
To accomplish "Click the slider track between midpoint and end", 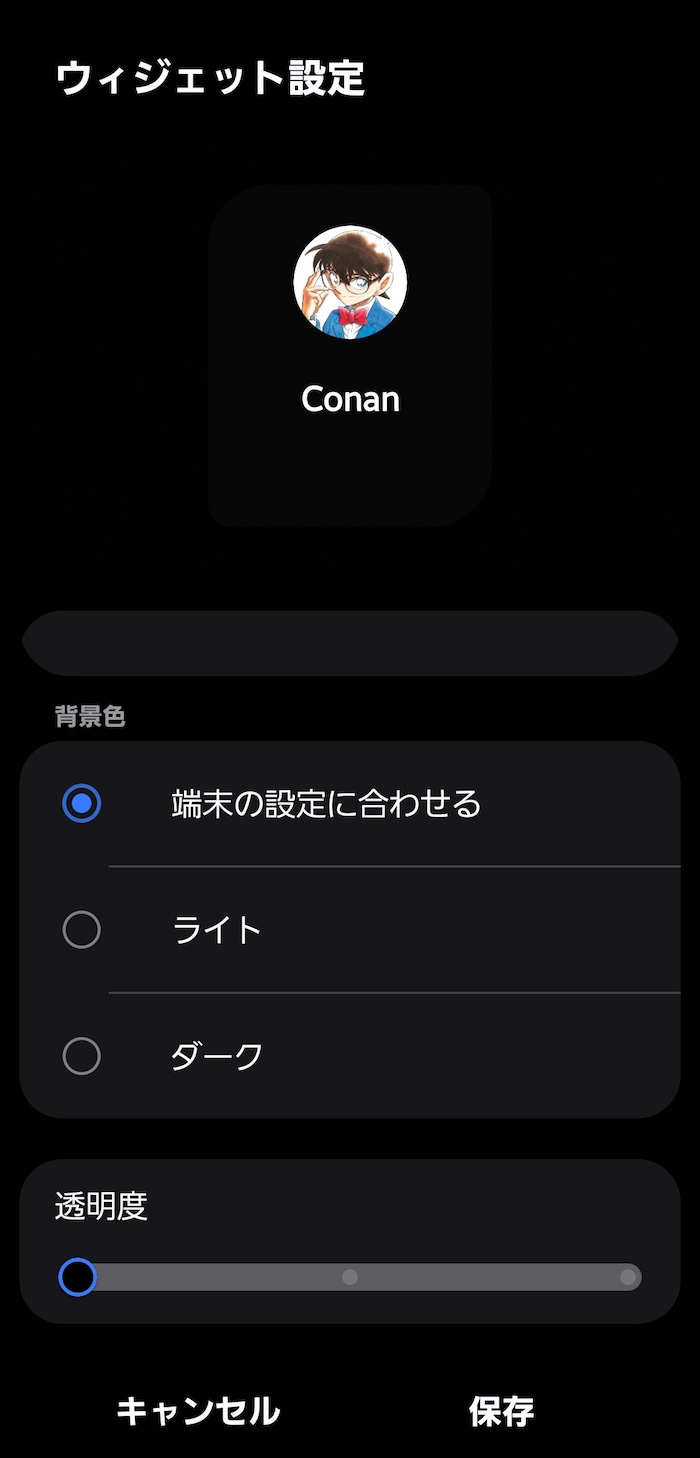I will [490, 1277].
